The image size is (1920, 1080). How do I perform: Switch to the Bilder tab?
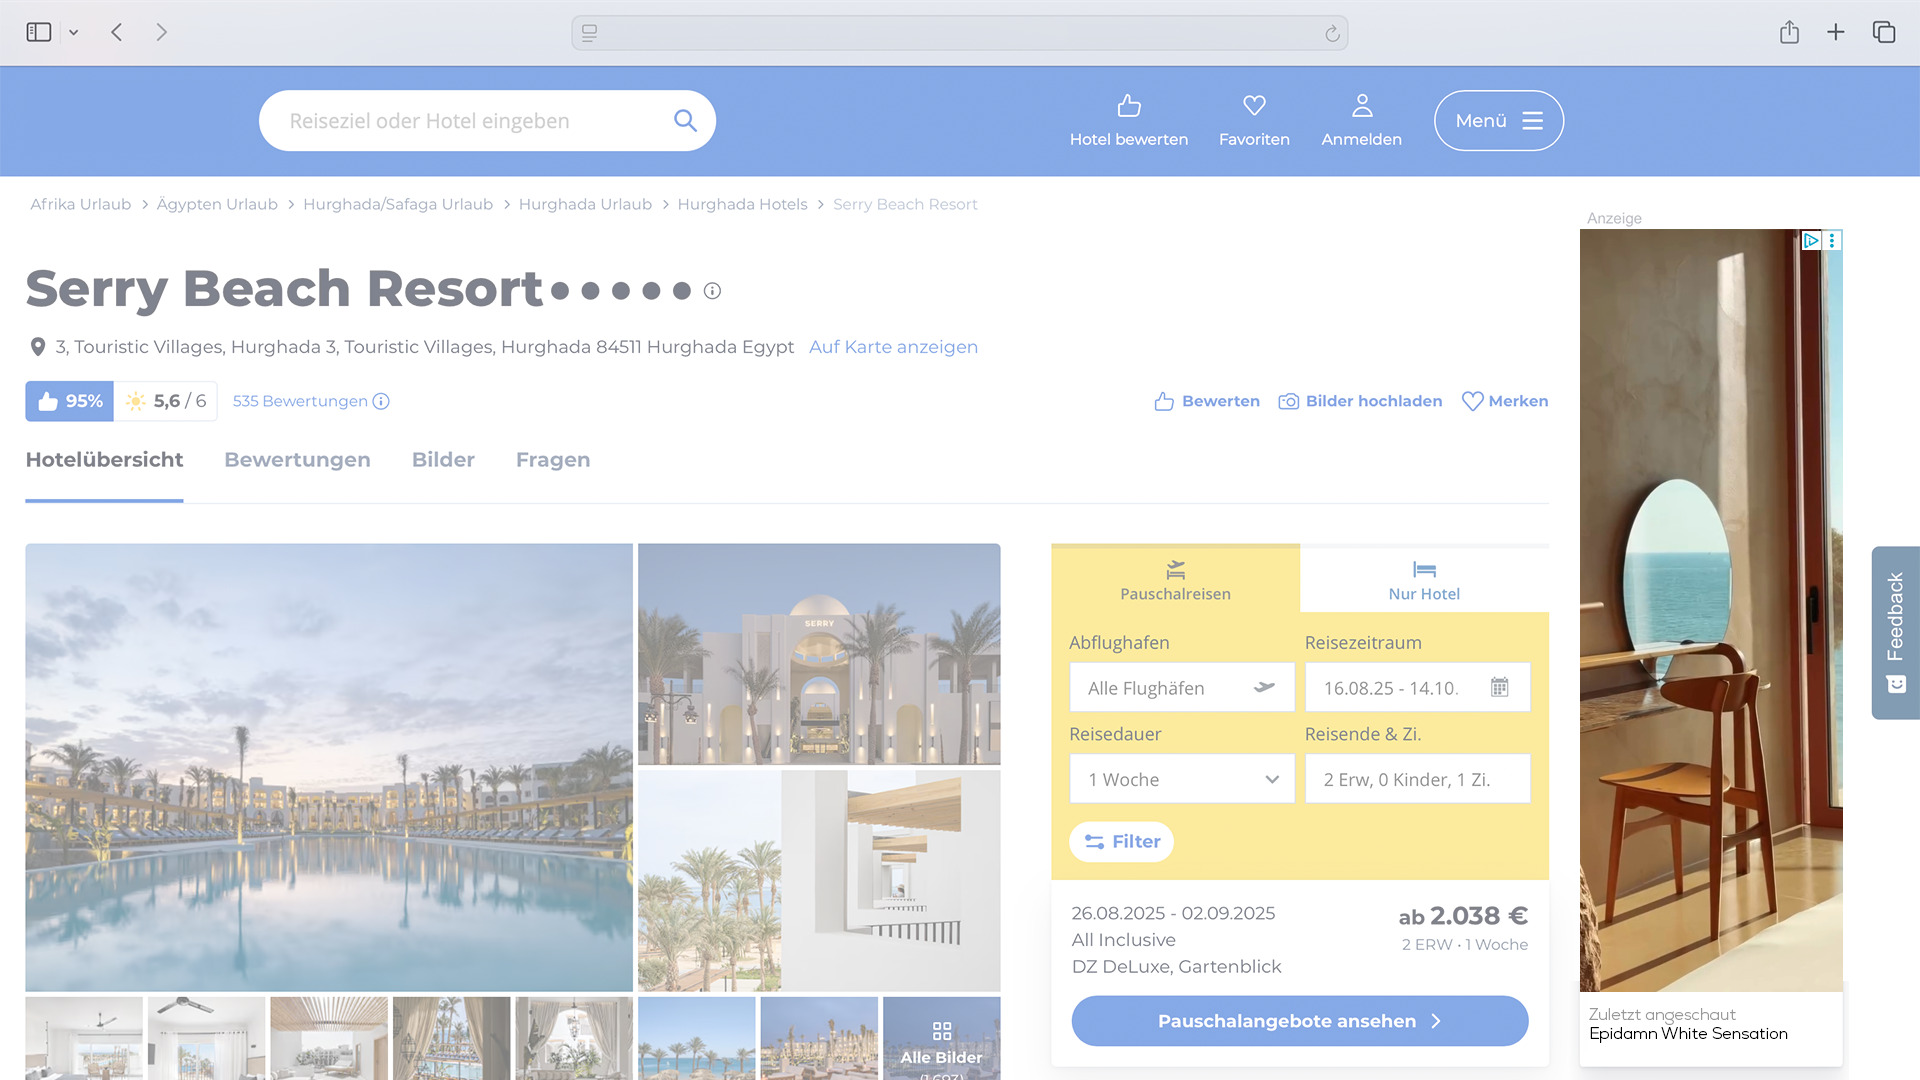[x=443, y=460]
